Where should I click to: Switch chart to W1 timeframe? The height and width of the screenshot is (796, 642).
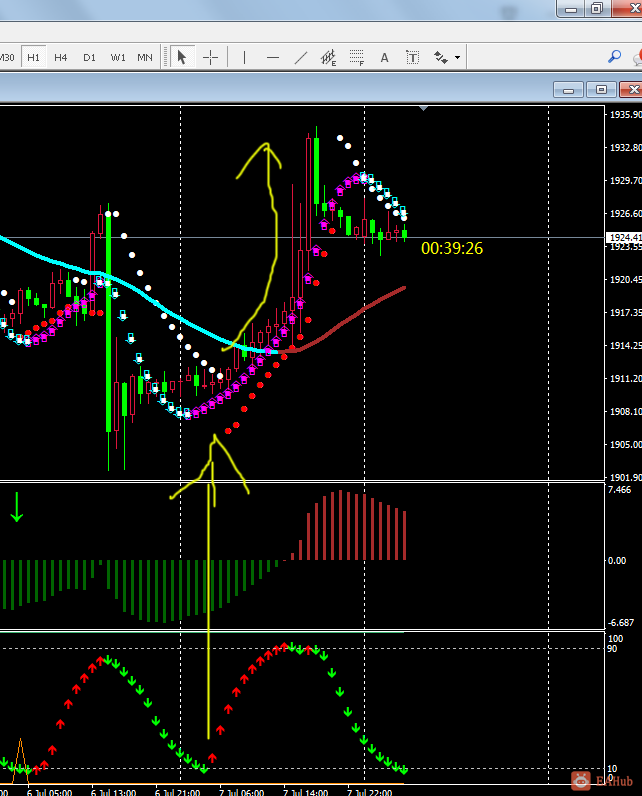[x=118, y=57]
